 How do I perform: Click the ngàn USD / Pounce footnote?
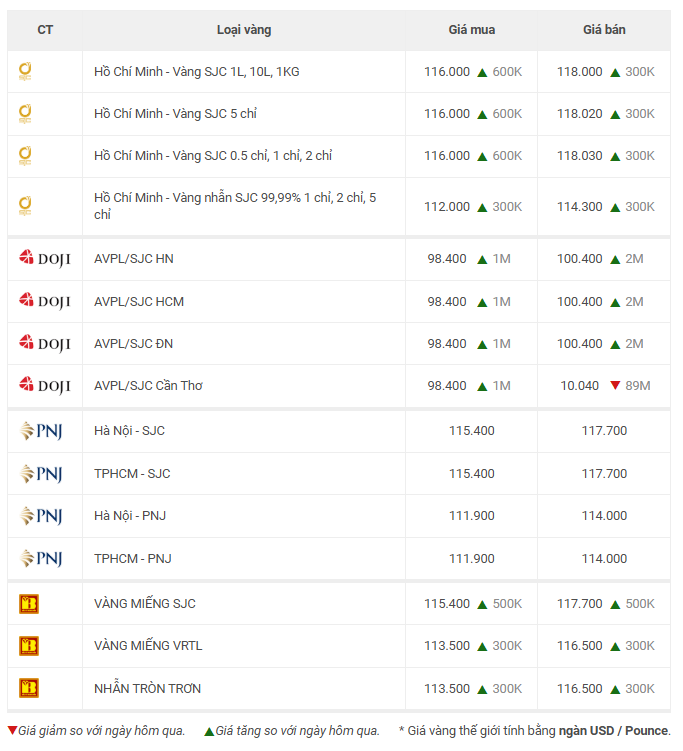(x=613, y=730)
